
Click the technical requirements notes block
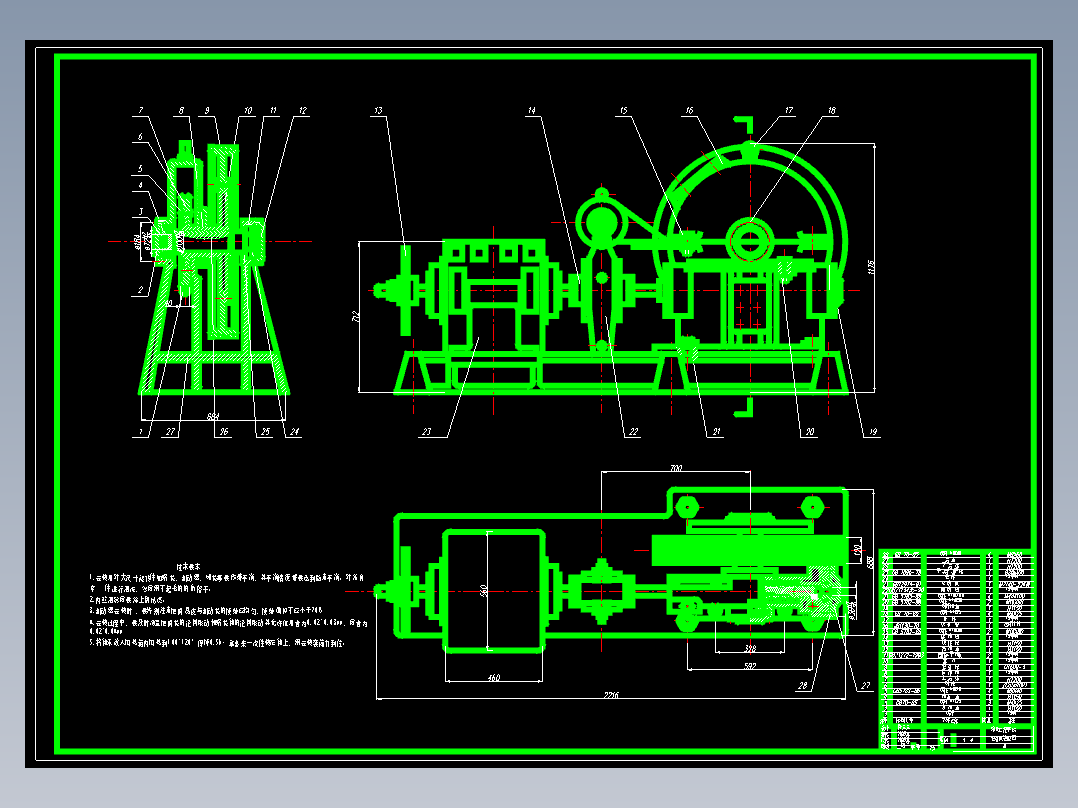coord(228,604)
